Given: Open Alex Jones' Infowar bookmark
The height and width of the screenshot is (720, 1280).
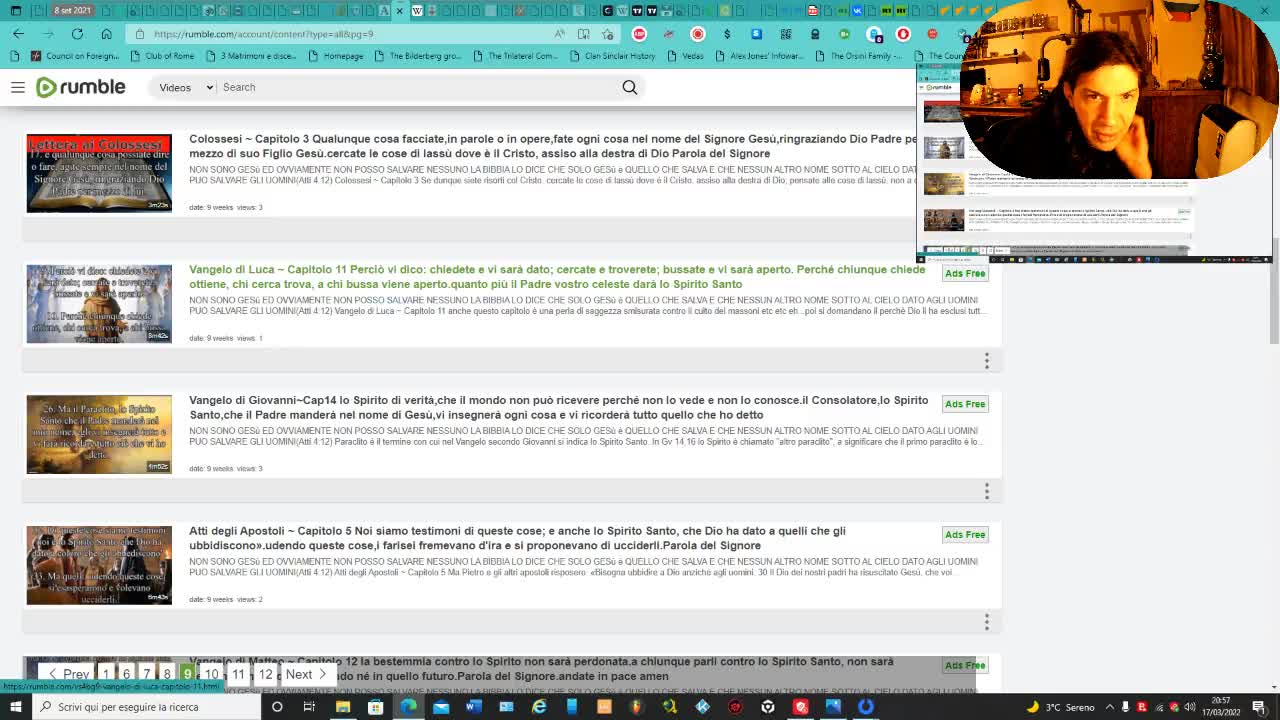Looking at the screenshot, I should tap(760, 56).
